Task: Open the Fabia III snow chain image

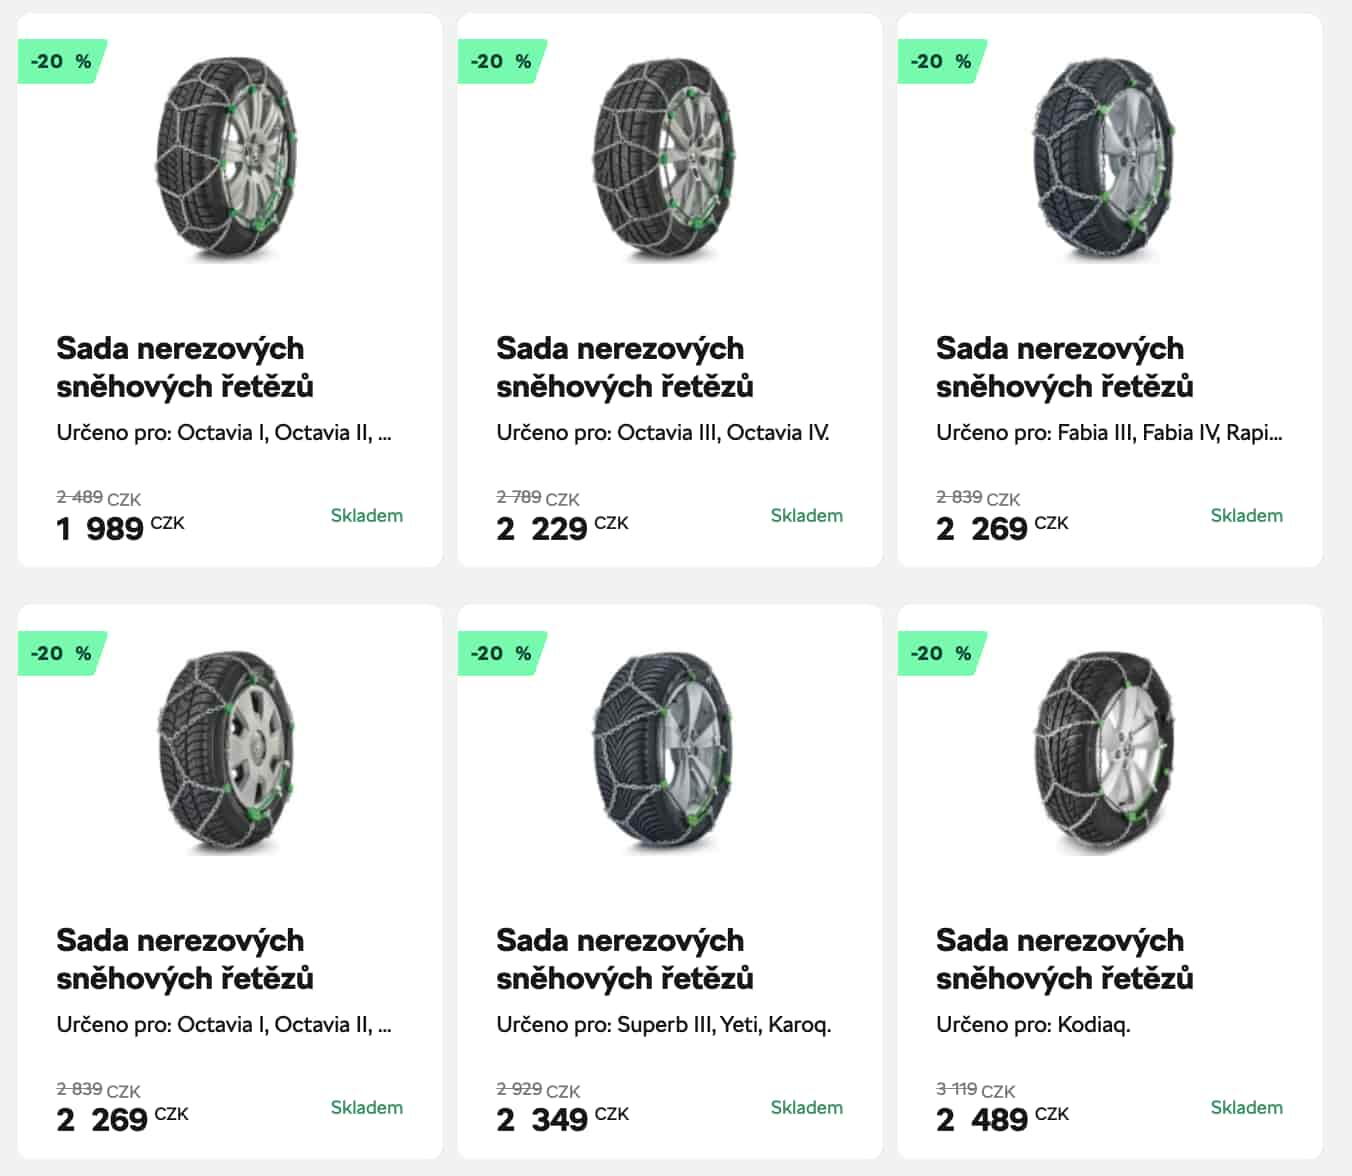Action: point(1103,160)
